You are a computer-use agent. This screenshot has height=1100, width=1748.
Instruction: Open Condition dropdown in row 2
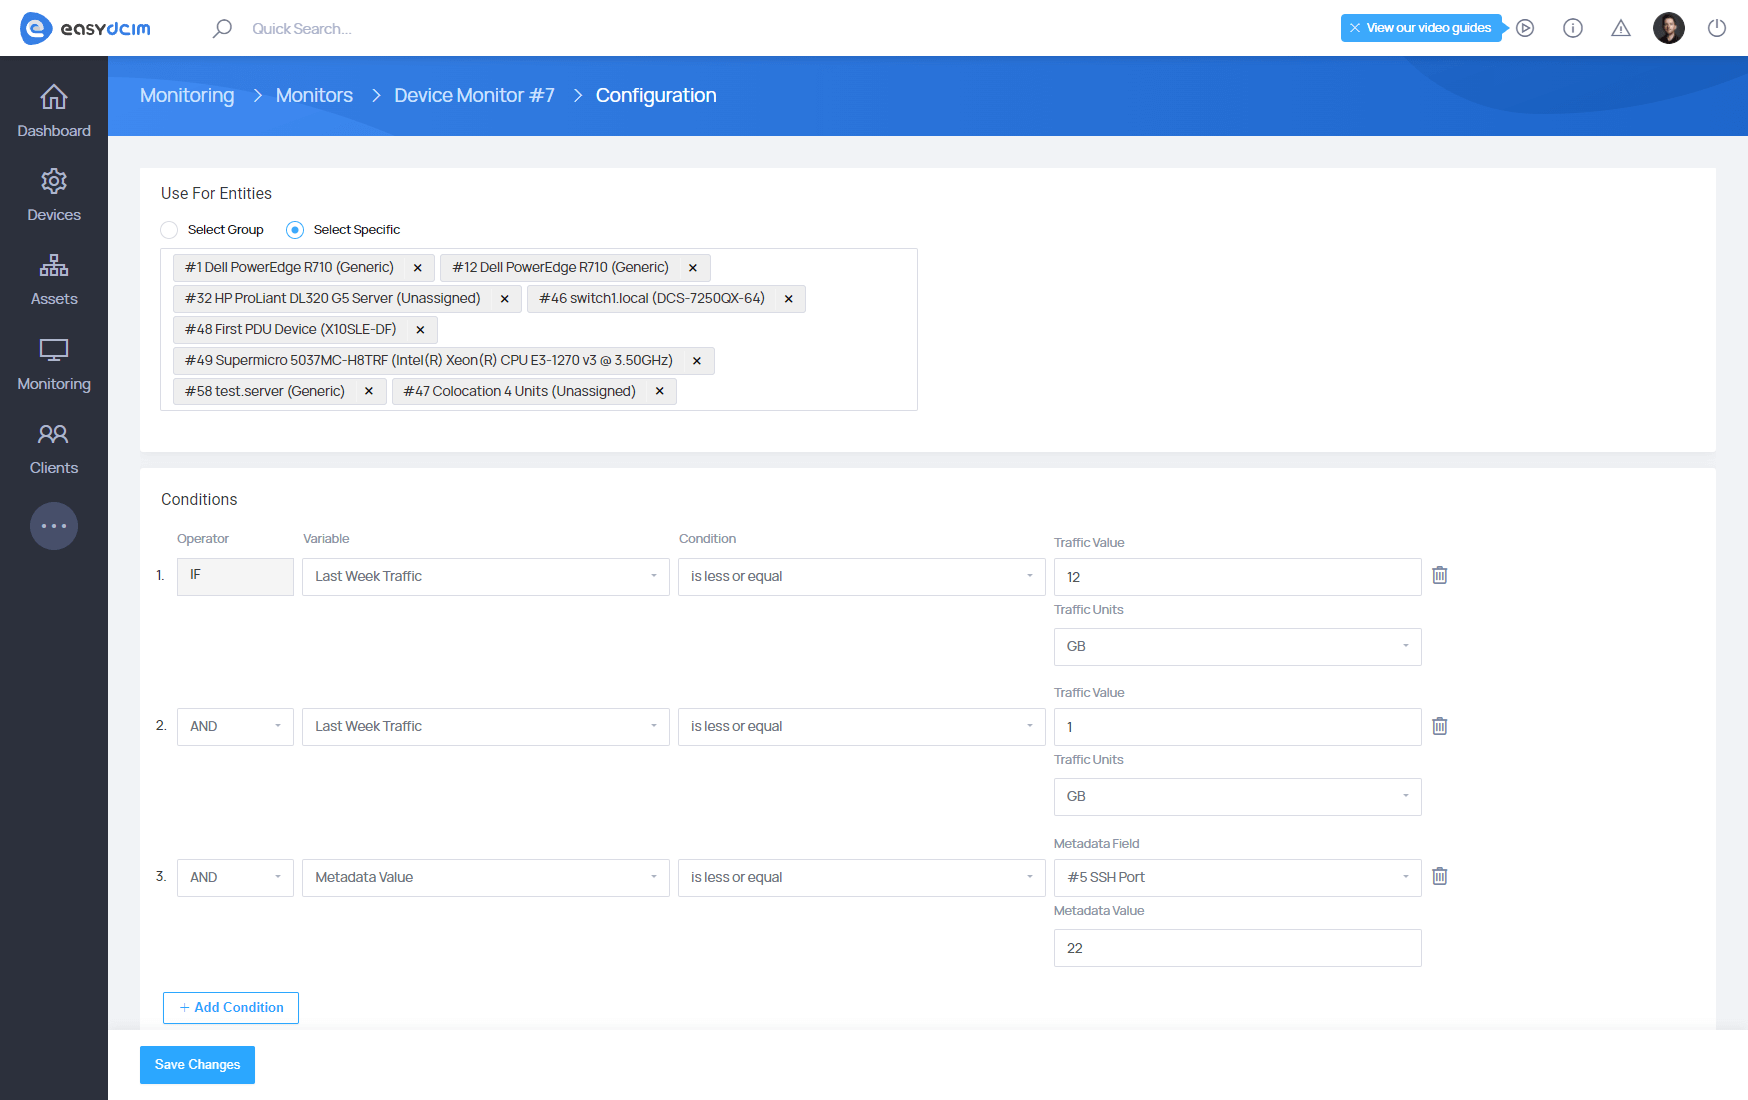pos(862,727)
